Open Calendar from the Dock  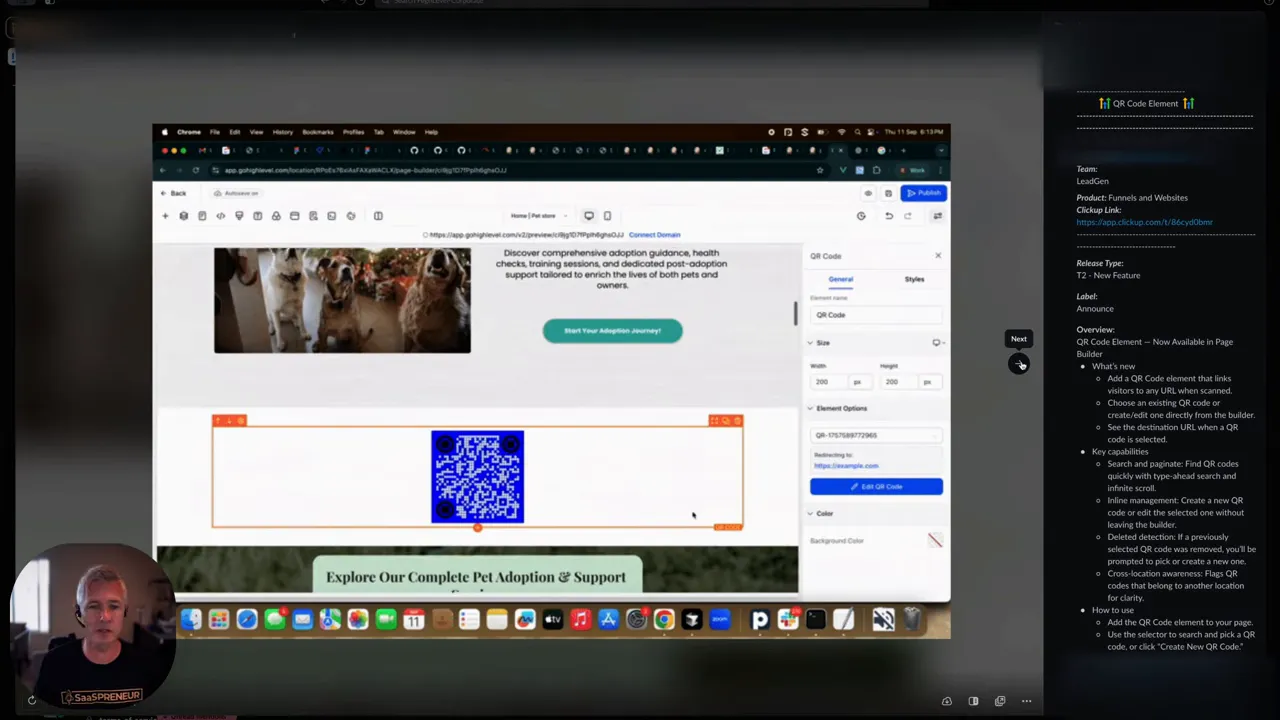[x=413, y=621]
